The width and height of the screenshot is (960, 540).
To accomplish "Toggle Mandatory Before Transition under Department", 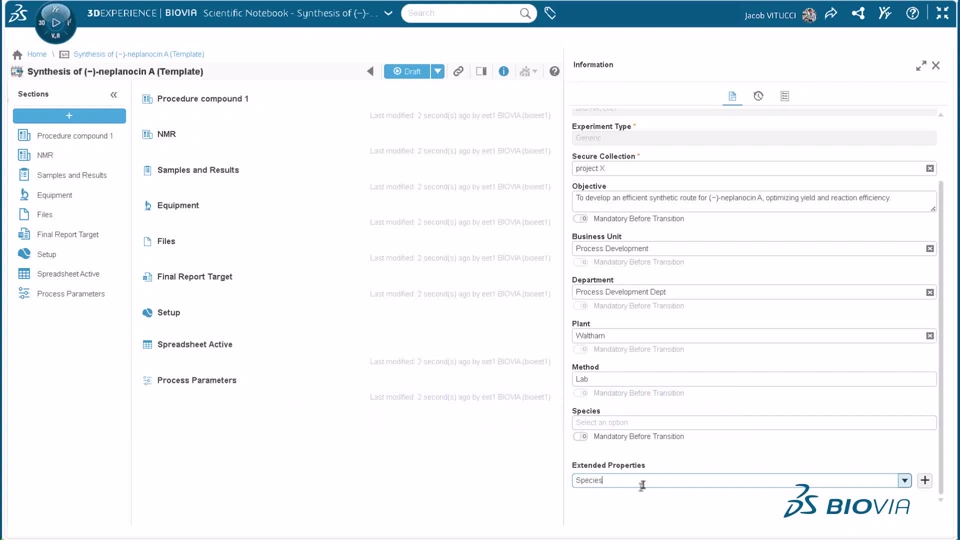I will tap(580, 306).
